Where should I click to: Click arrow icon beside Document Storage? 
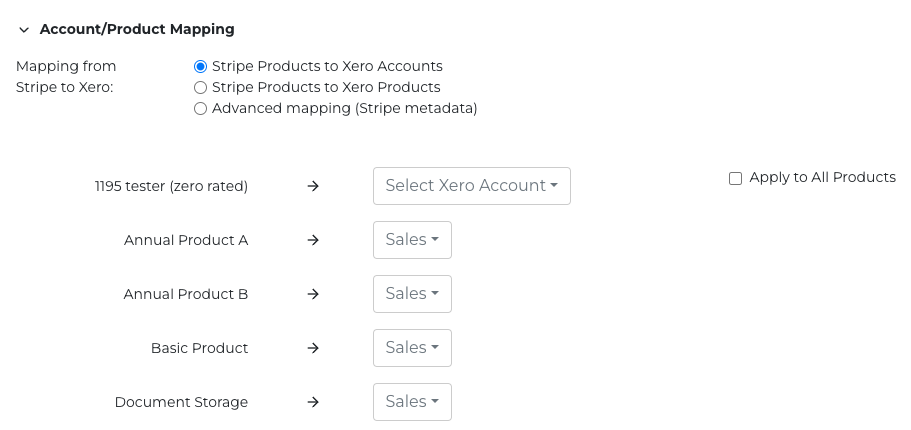[313, 402]
